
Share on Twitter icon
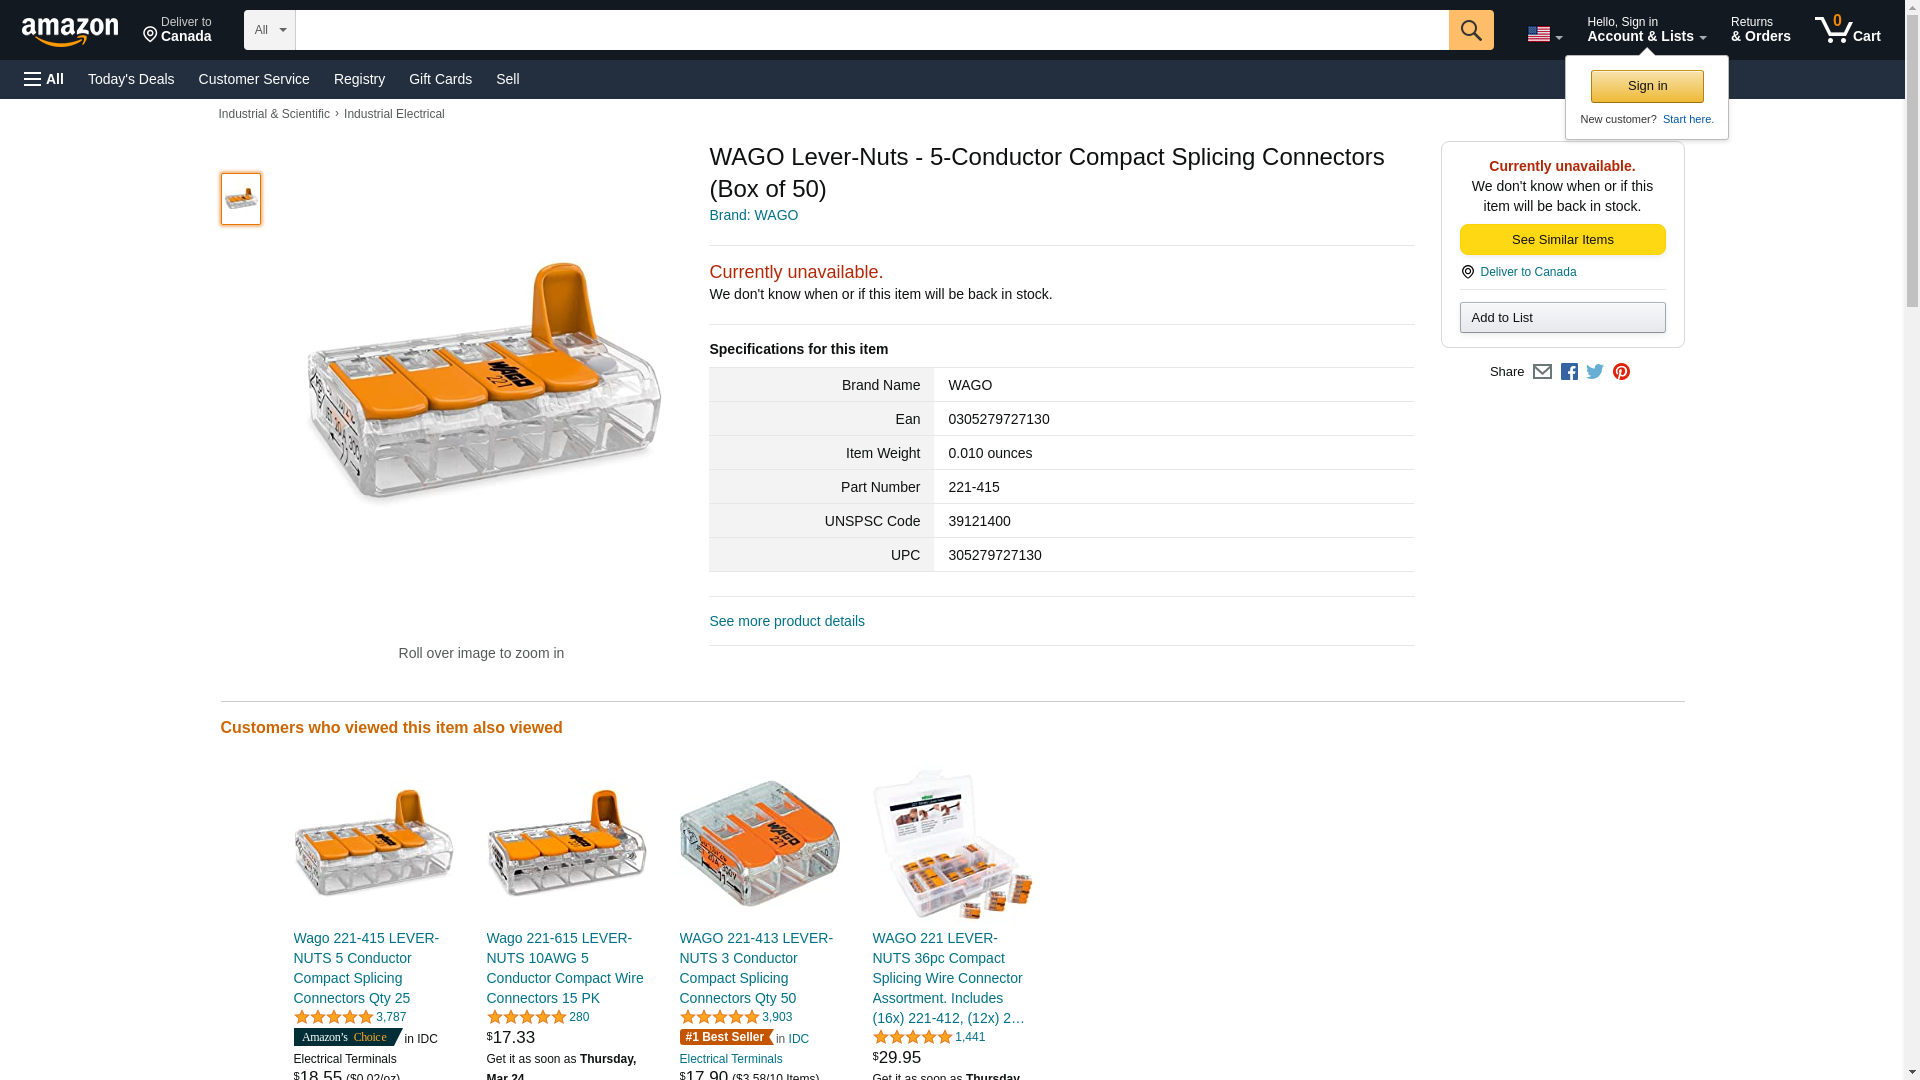click(x=1595, y=372)
